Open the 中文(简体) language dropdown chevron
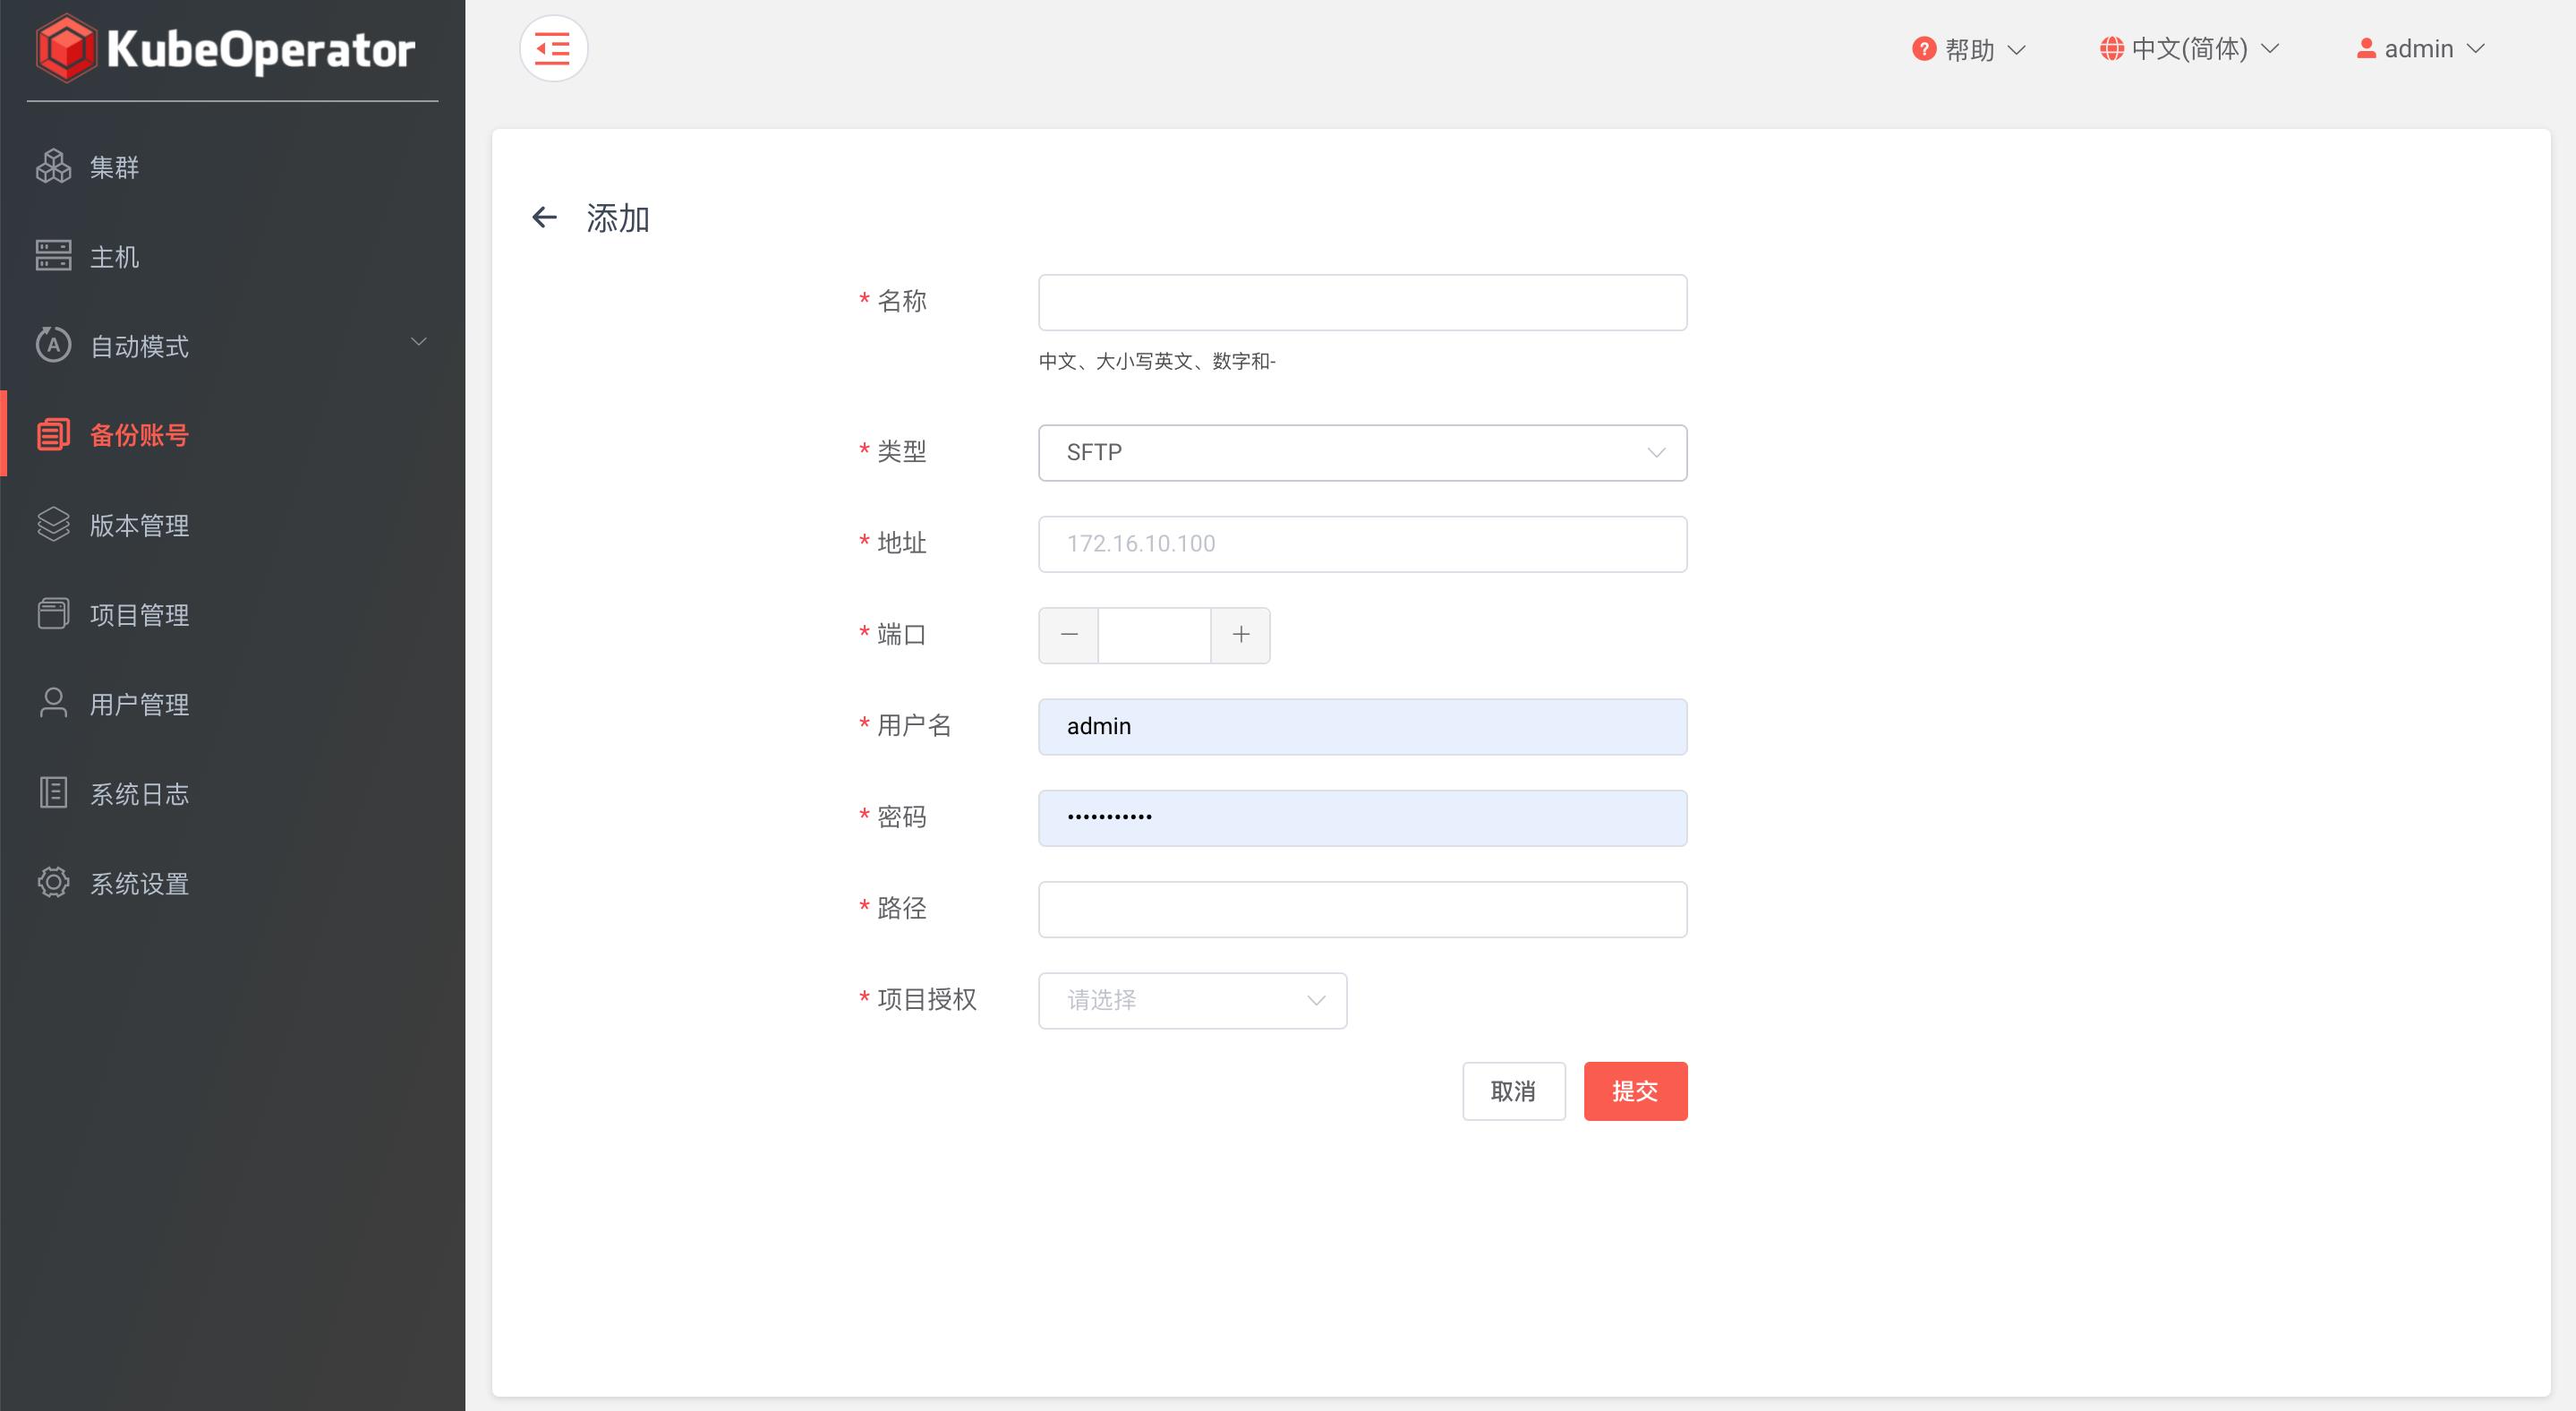2576x1411 pixels. click(2270, 49)
